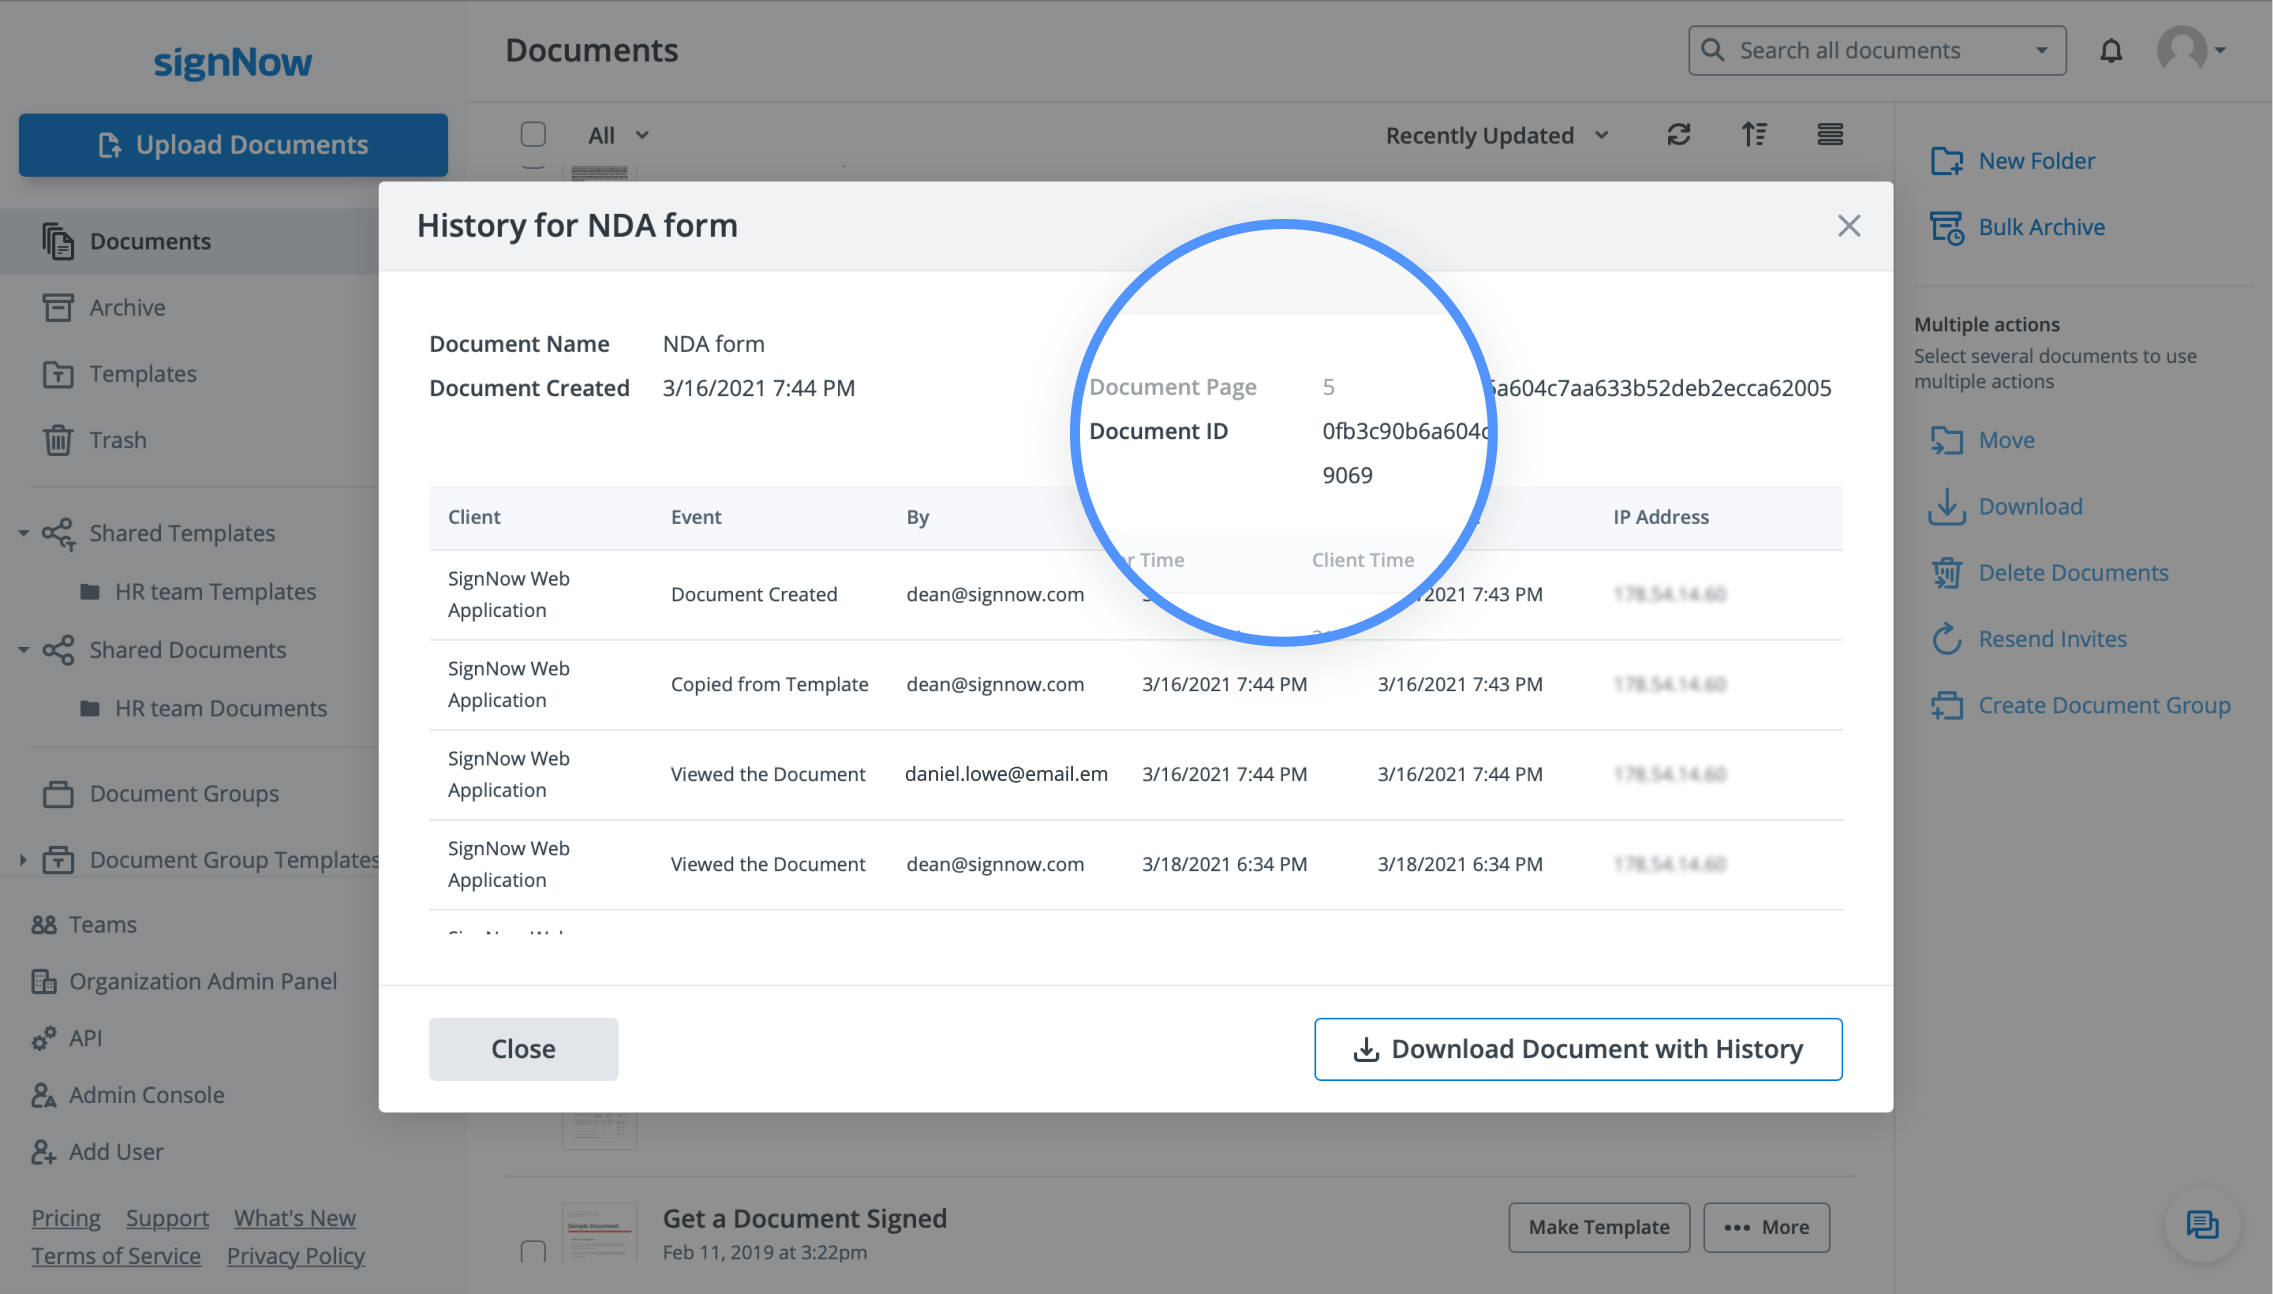Click the New Folder icon

pos(1946,161)
